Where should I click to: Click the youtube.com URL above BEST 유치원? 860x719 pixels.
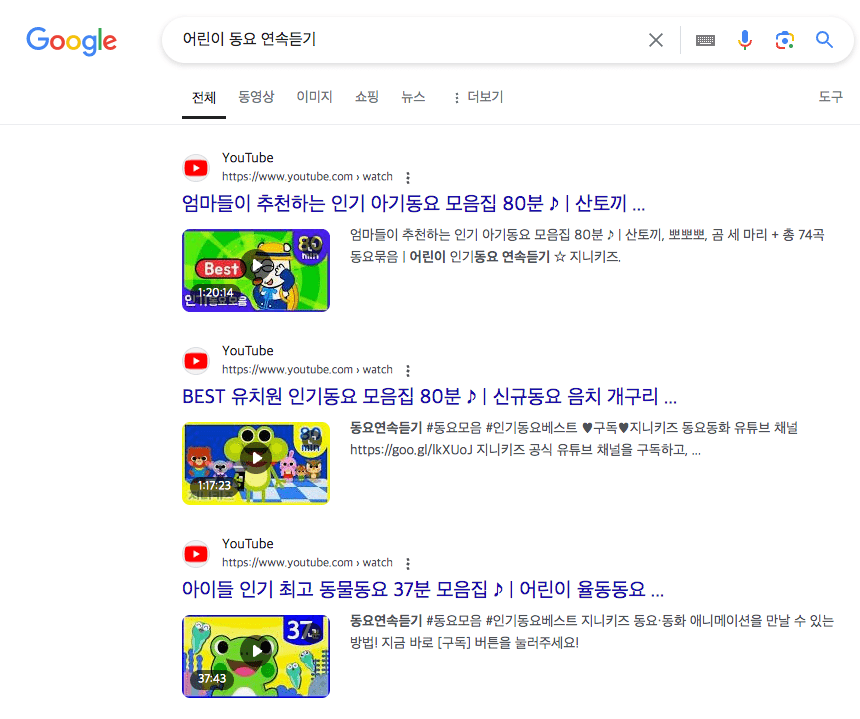pos(307,370)
